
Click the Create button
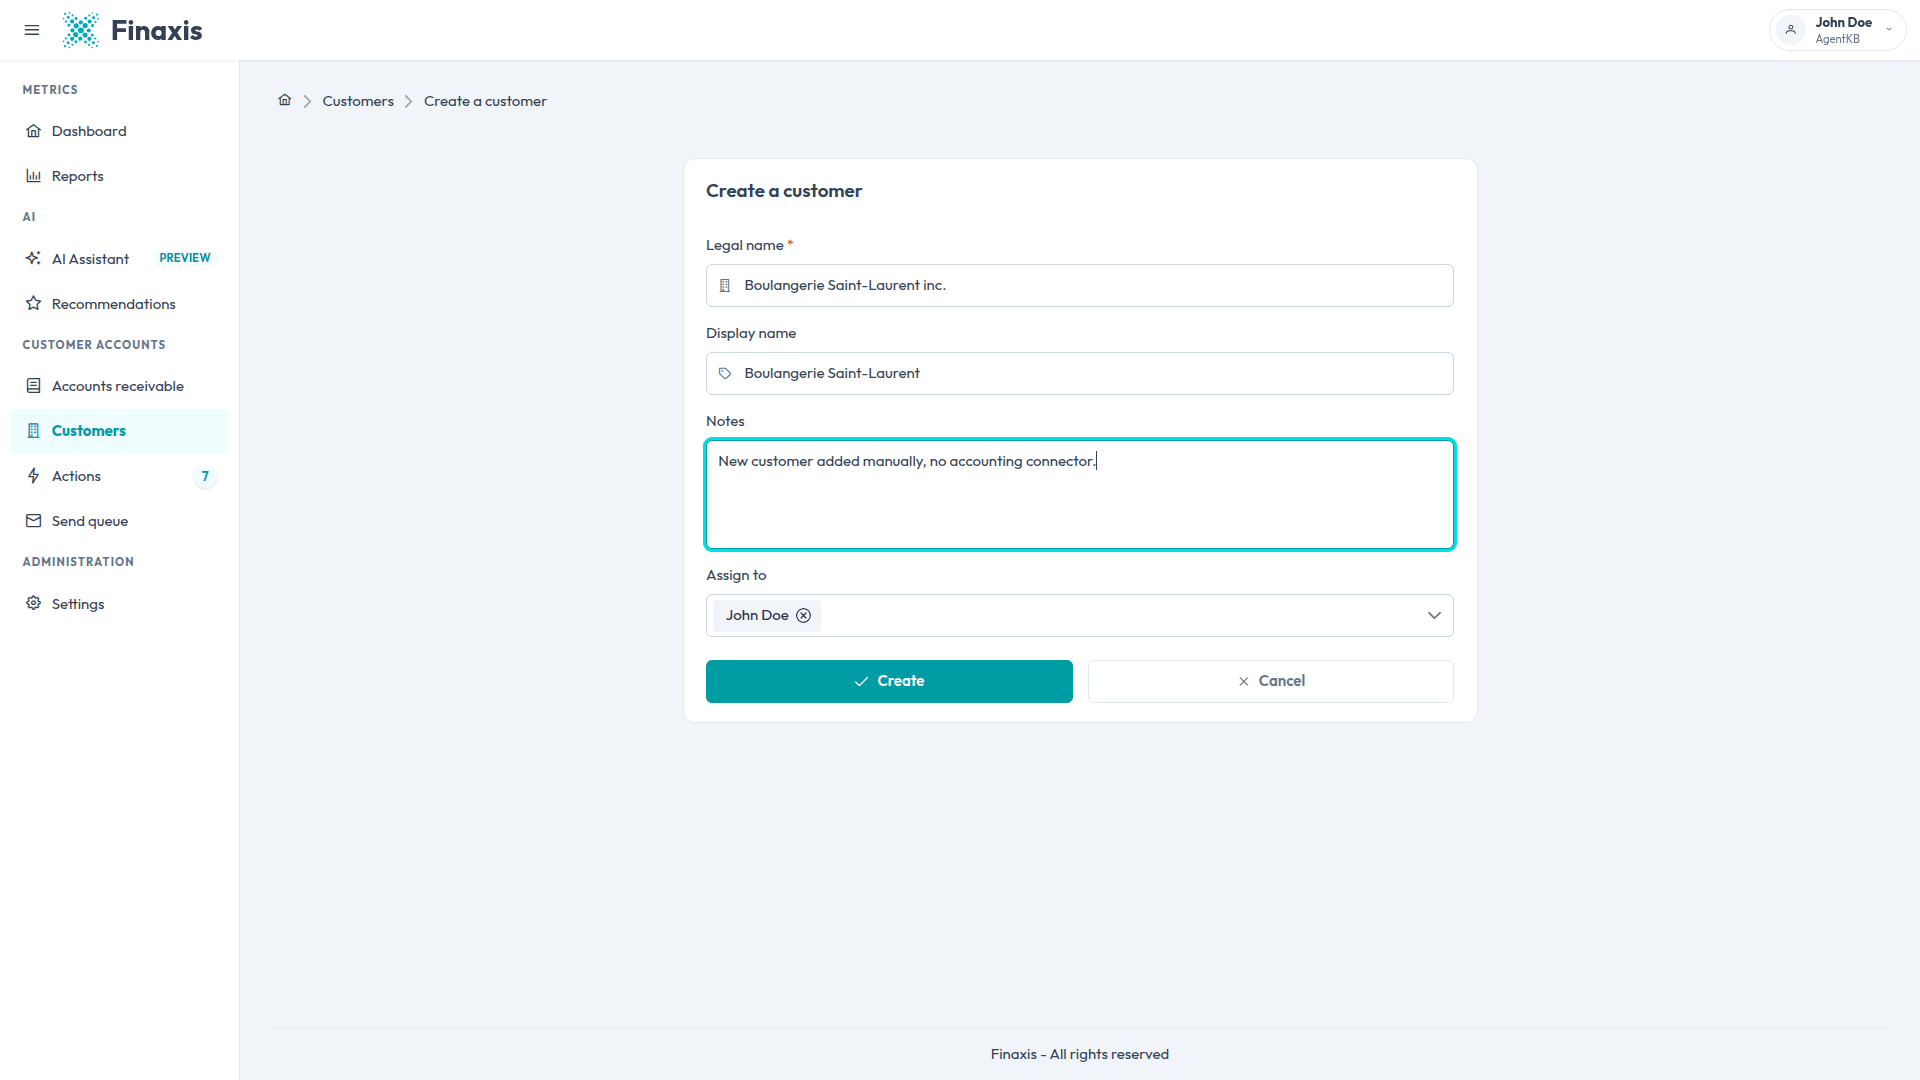(x=889, y=682)
